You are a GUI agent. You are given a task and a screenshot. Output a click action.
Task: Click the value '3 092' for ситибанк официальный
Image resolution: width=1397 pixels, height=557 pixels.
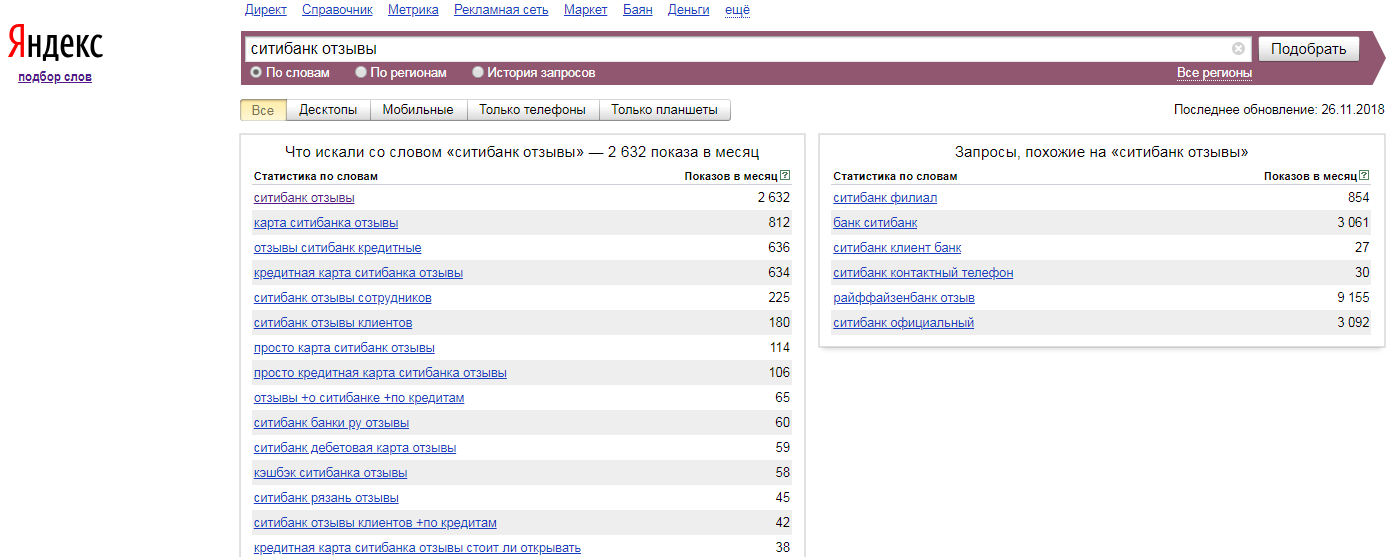tap(1353, 323)
